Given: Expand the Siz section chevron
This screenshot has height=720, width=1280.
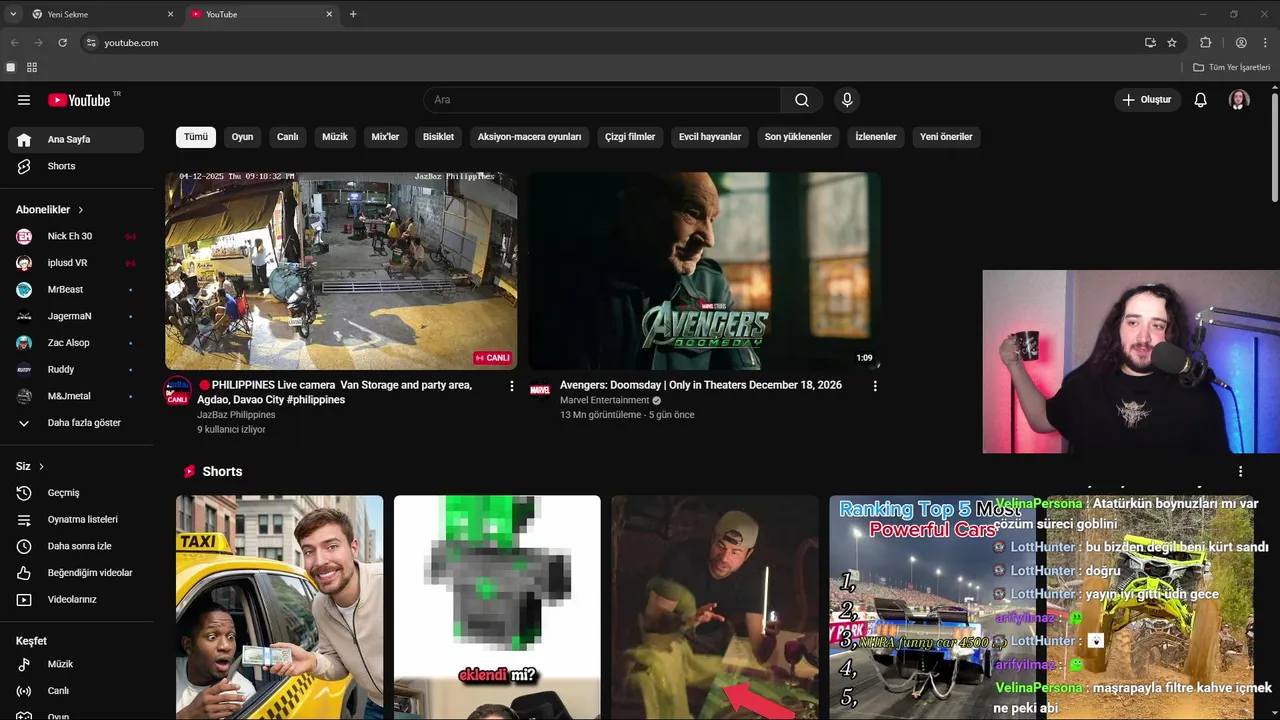Looking at the screenshot, I should 41,467.
